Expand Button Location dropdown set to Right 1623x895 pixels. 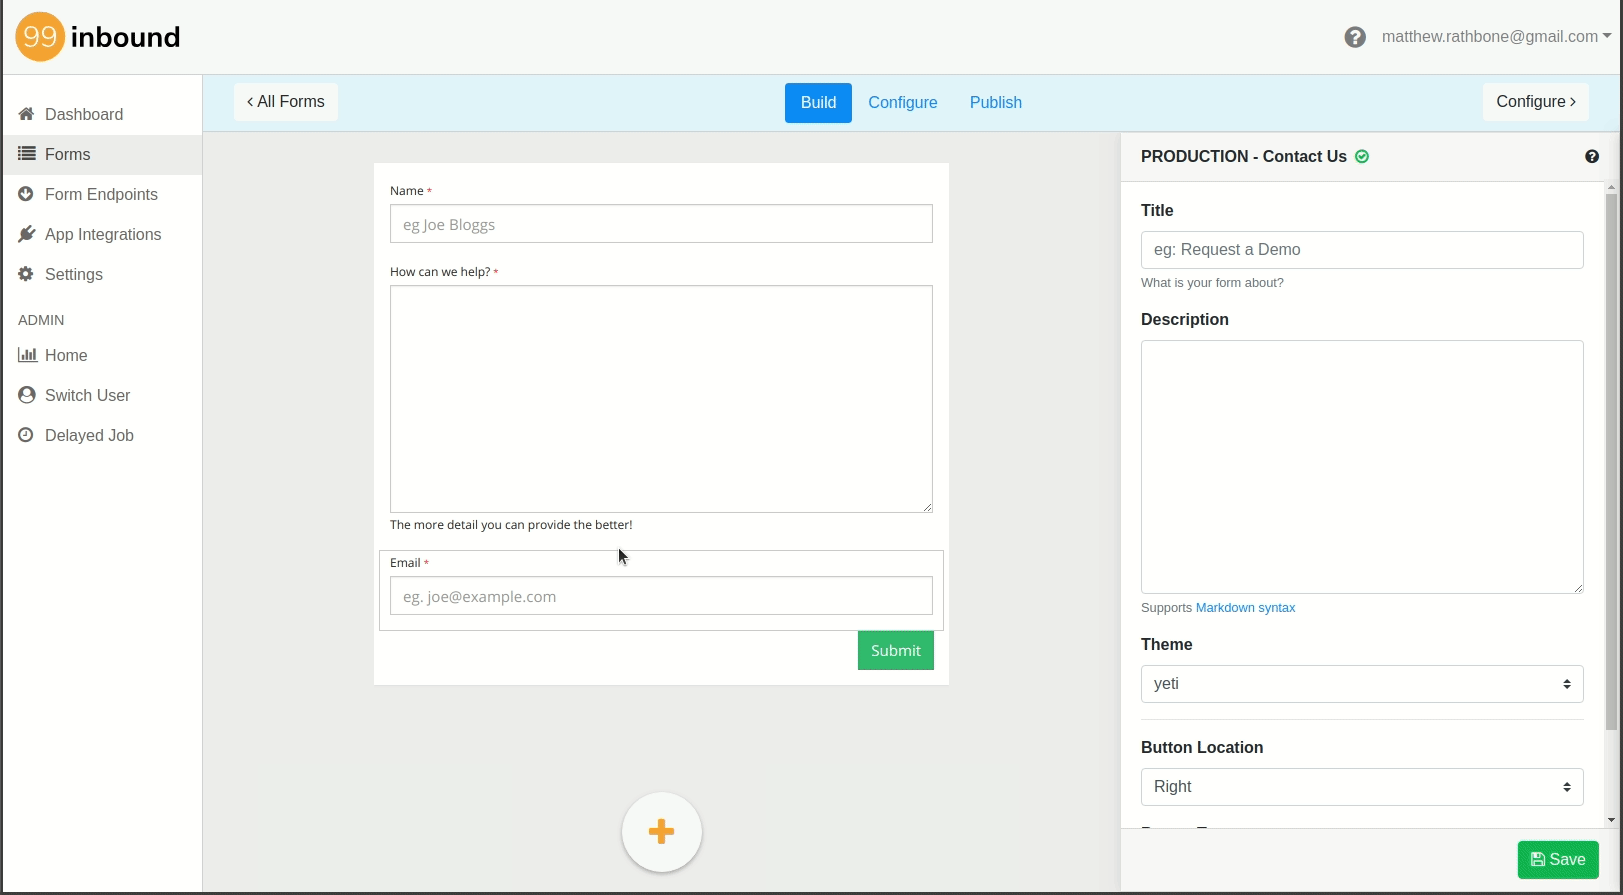pyautogui.click(x=1362, y=787)
